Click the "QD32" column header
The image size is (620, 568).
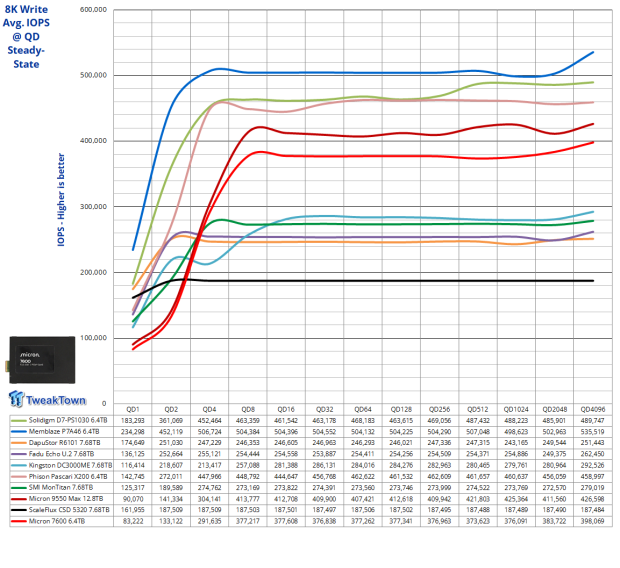(324, 409)
